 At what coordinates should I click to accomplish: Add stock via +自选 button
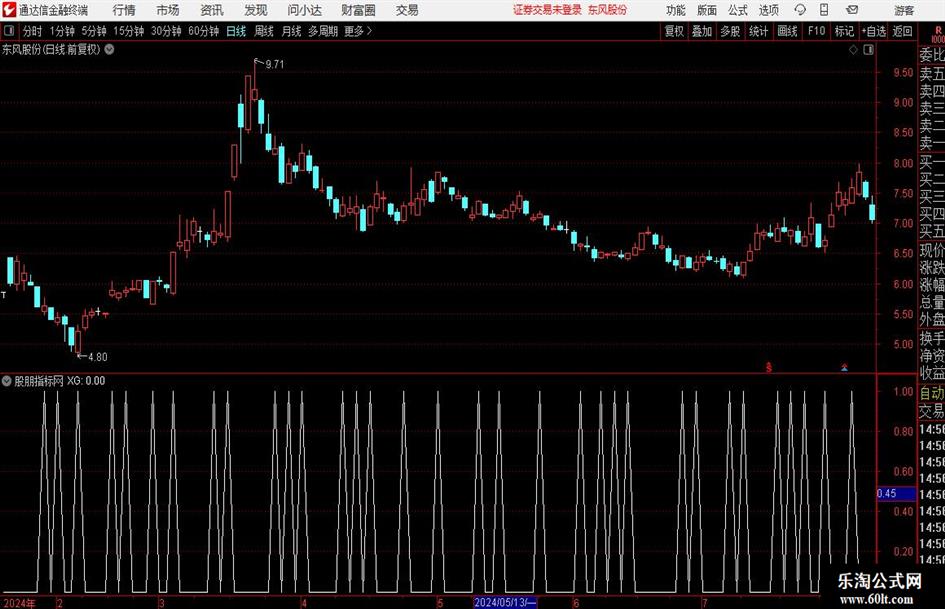coord(873,31)
